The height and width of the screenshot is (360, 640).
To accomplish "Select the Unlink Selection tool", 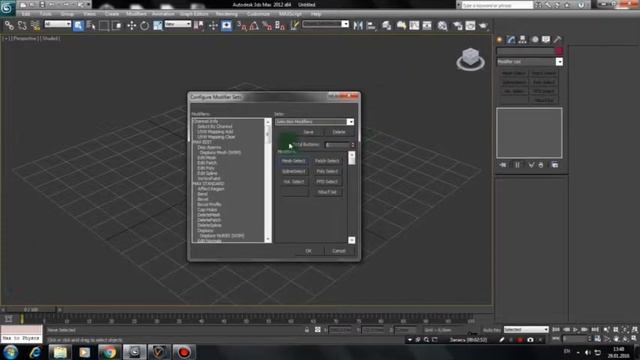I will coord(22,26).
